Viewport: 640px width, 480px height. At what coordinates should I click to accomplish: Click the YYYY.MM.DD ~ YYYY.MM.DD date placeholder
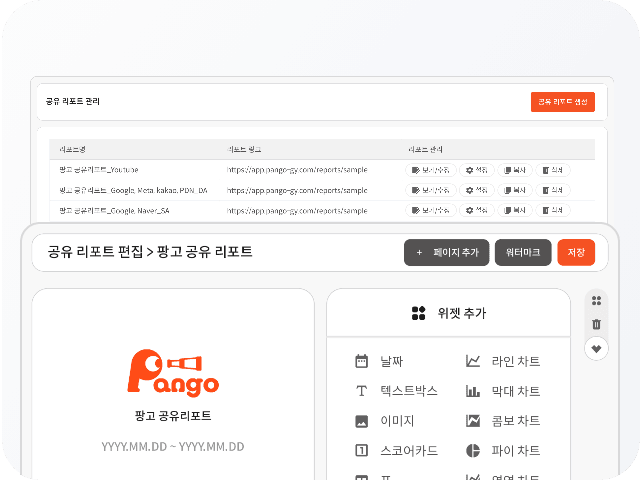click(173, 447)
